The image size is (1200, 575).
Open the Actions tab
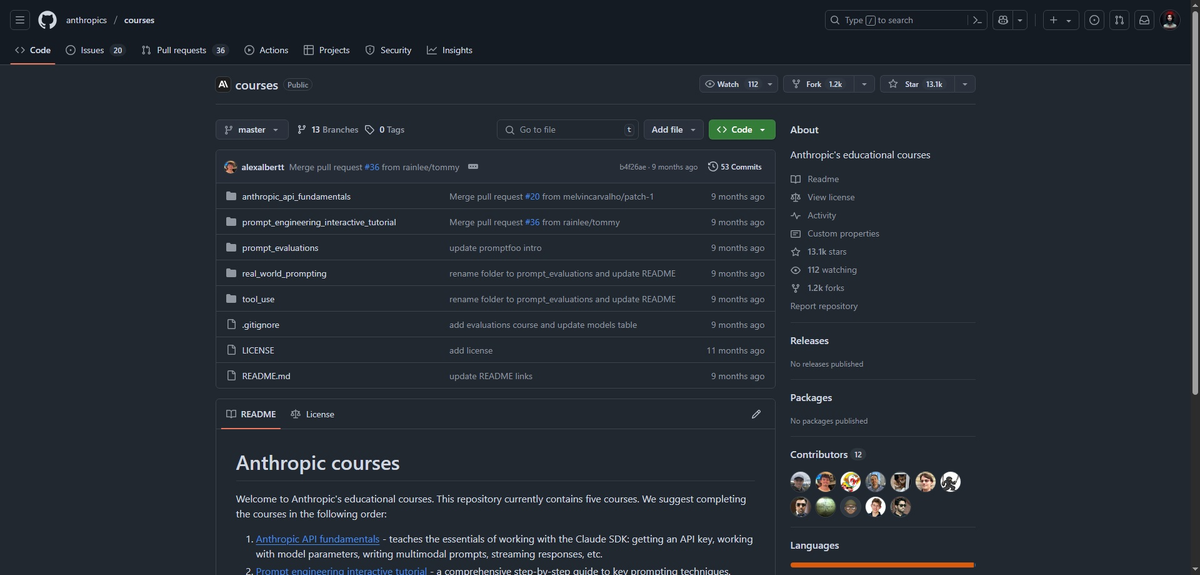[266, 50]
